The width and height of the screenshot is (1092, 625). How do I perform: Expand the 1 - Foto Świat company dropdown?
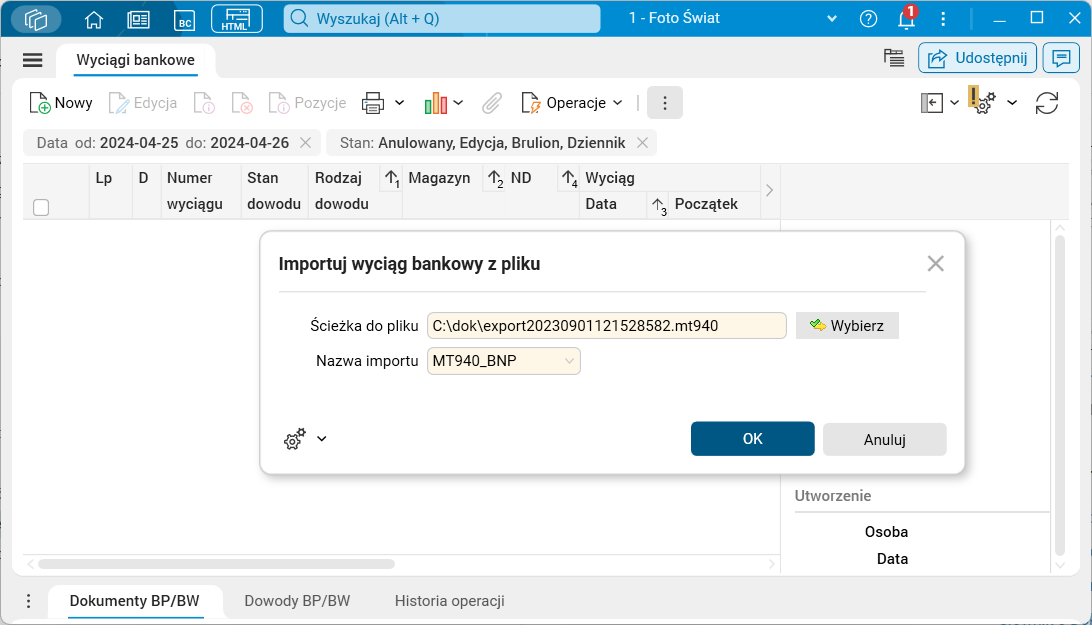[x=832, y=19]
